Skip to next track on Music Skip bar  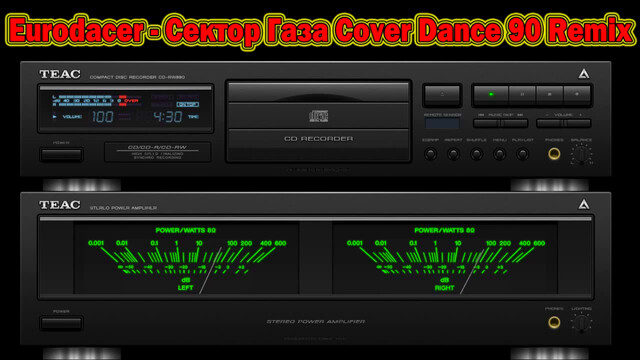pos(514,123)
